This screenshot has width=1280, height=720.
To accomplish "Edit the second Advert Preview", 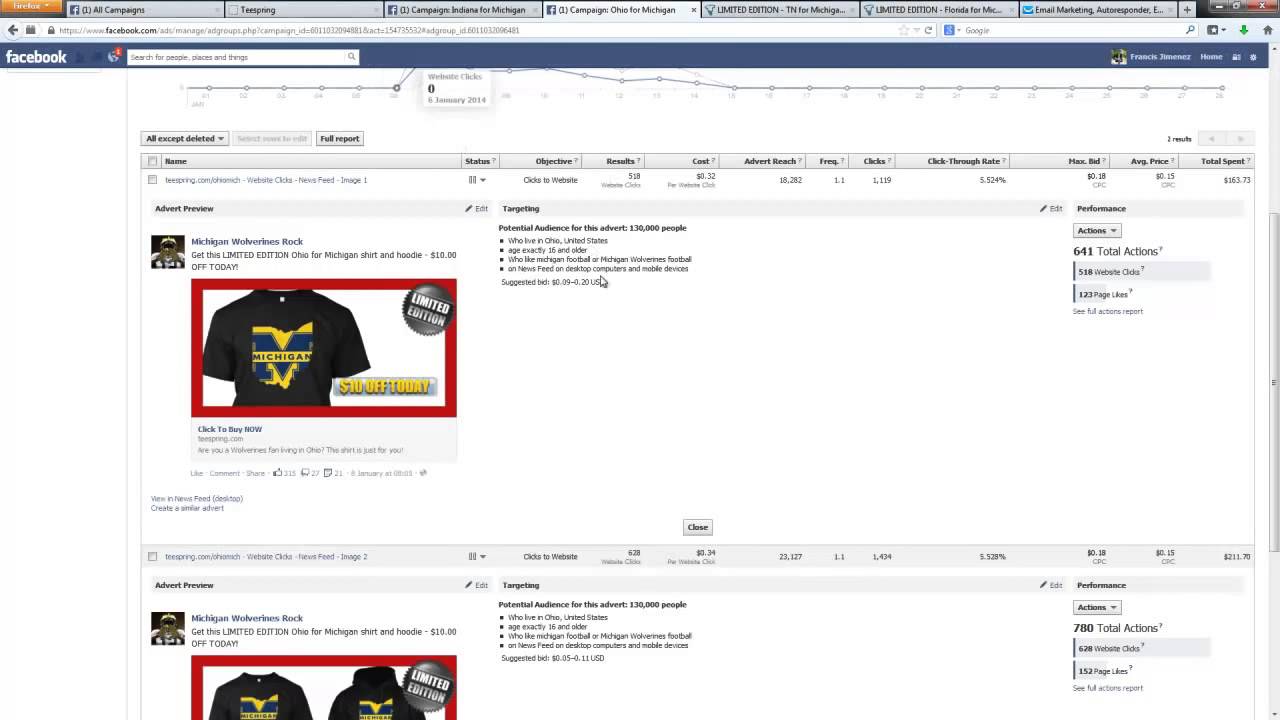I will click(x=477, y=585).
